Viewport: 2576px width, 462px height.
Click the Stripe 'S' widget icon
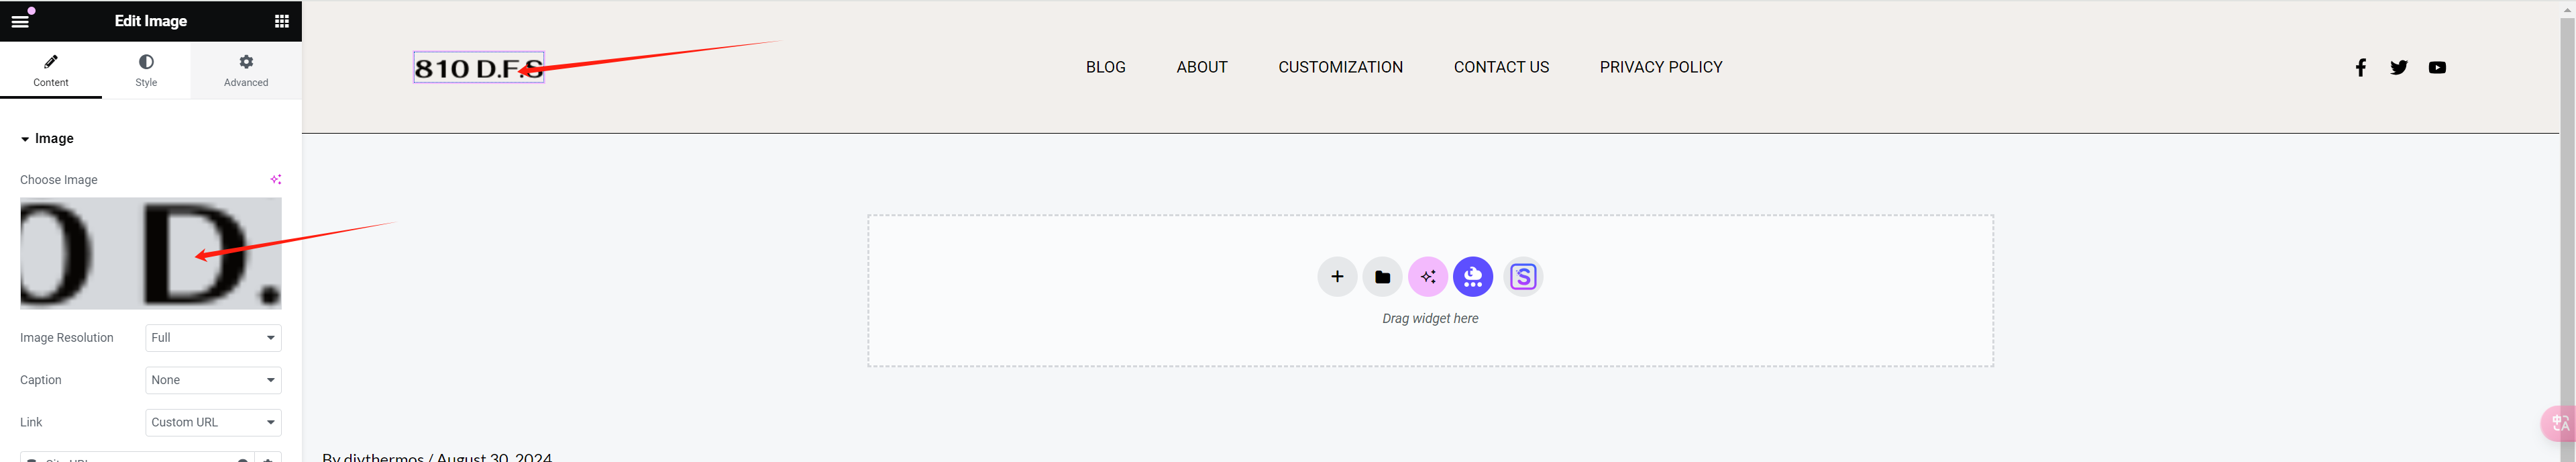pyautogui.click(x=1523, y=276)
